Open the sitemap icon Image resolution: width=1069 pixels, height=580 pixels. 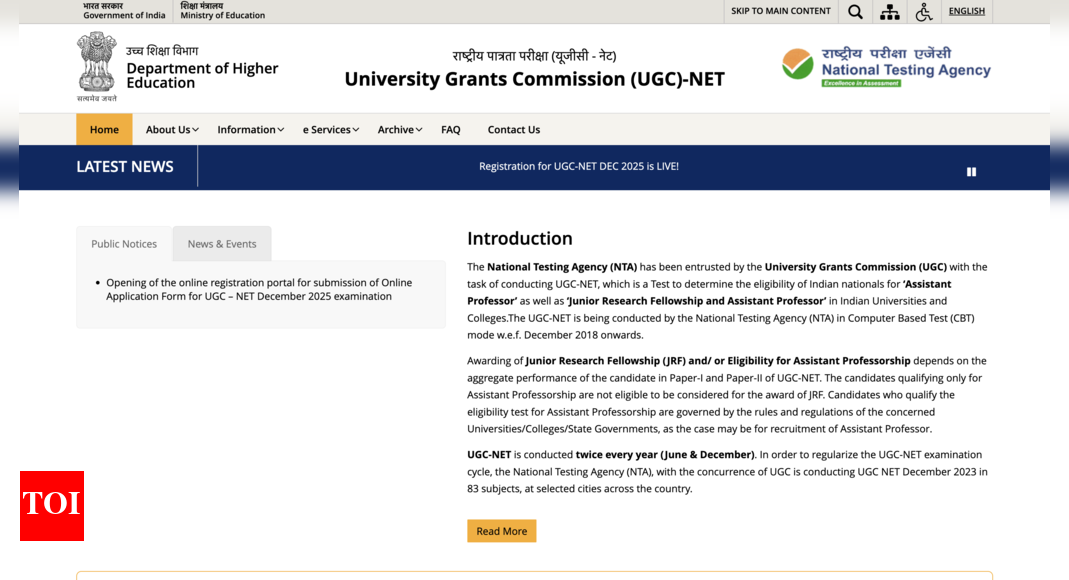889,12
